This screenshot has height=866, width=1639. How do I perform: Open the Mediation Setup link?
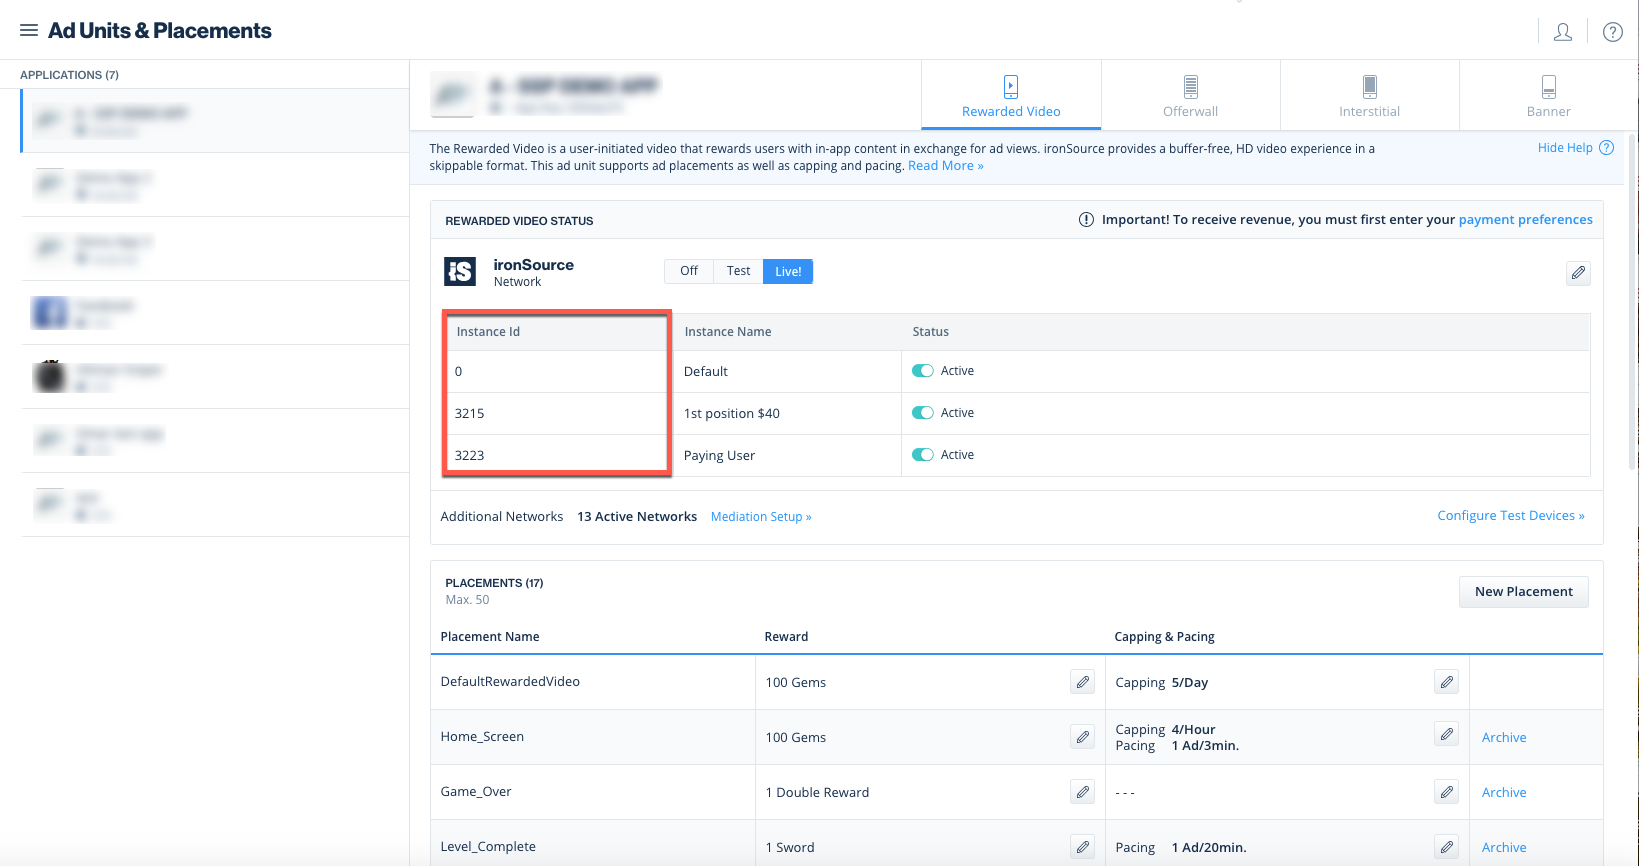tap(761, 517)
